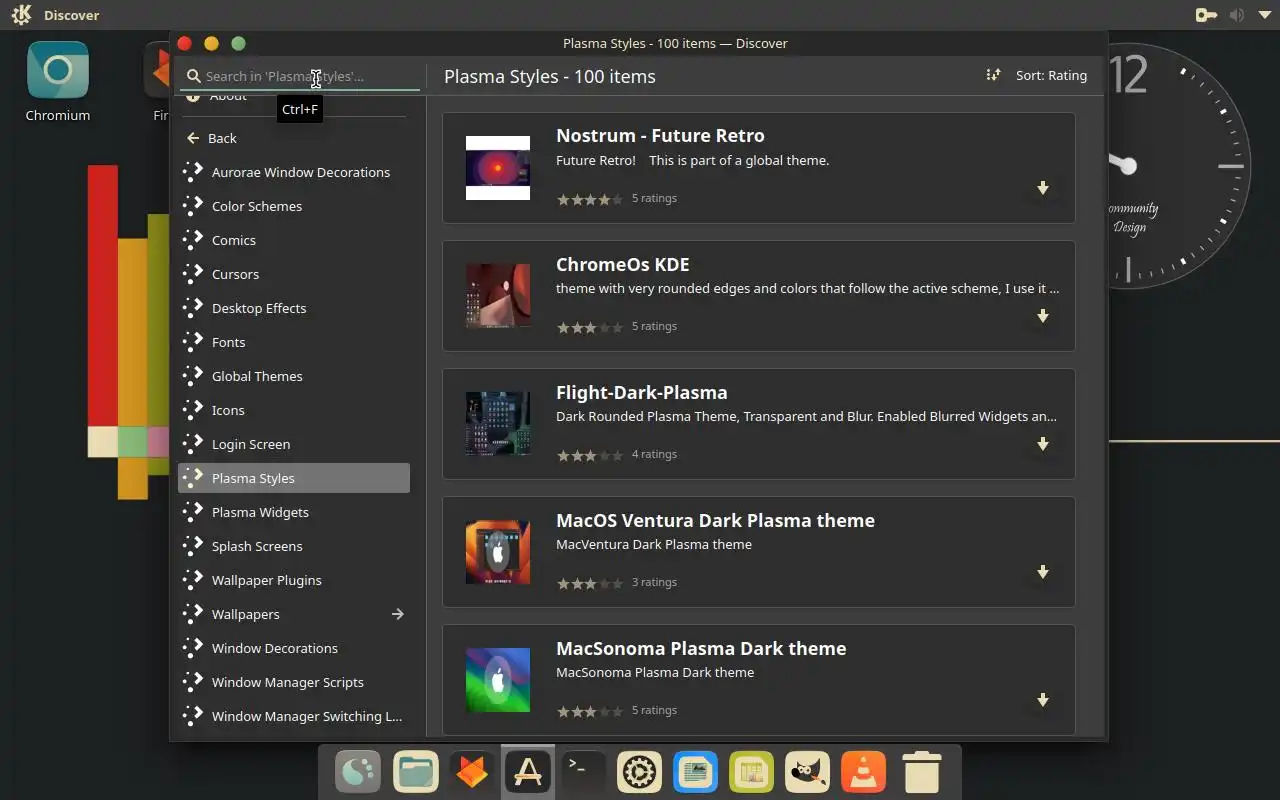This screenshot has height=800, width=1280.
Task: Open Desktop Effects category
Action: [294, 308]
